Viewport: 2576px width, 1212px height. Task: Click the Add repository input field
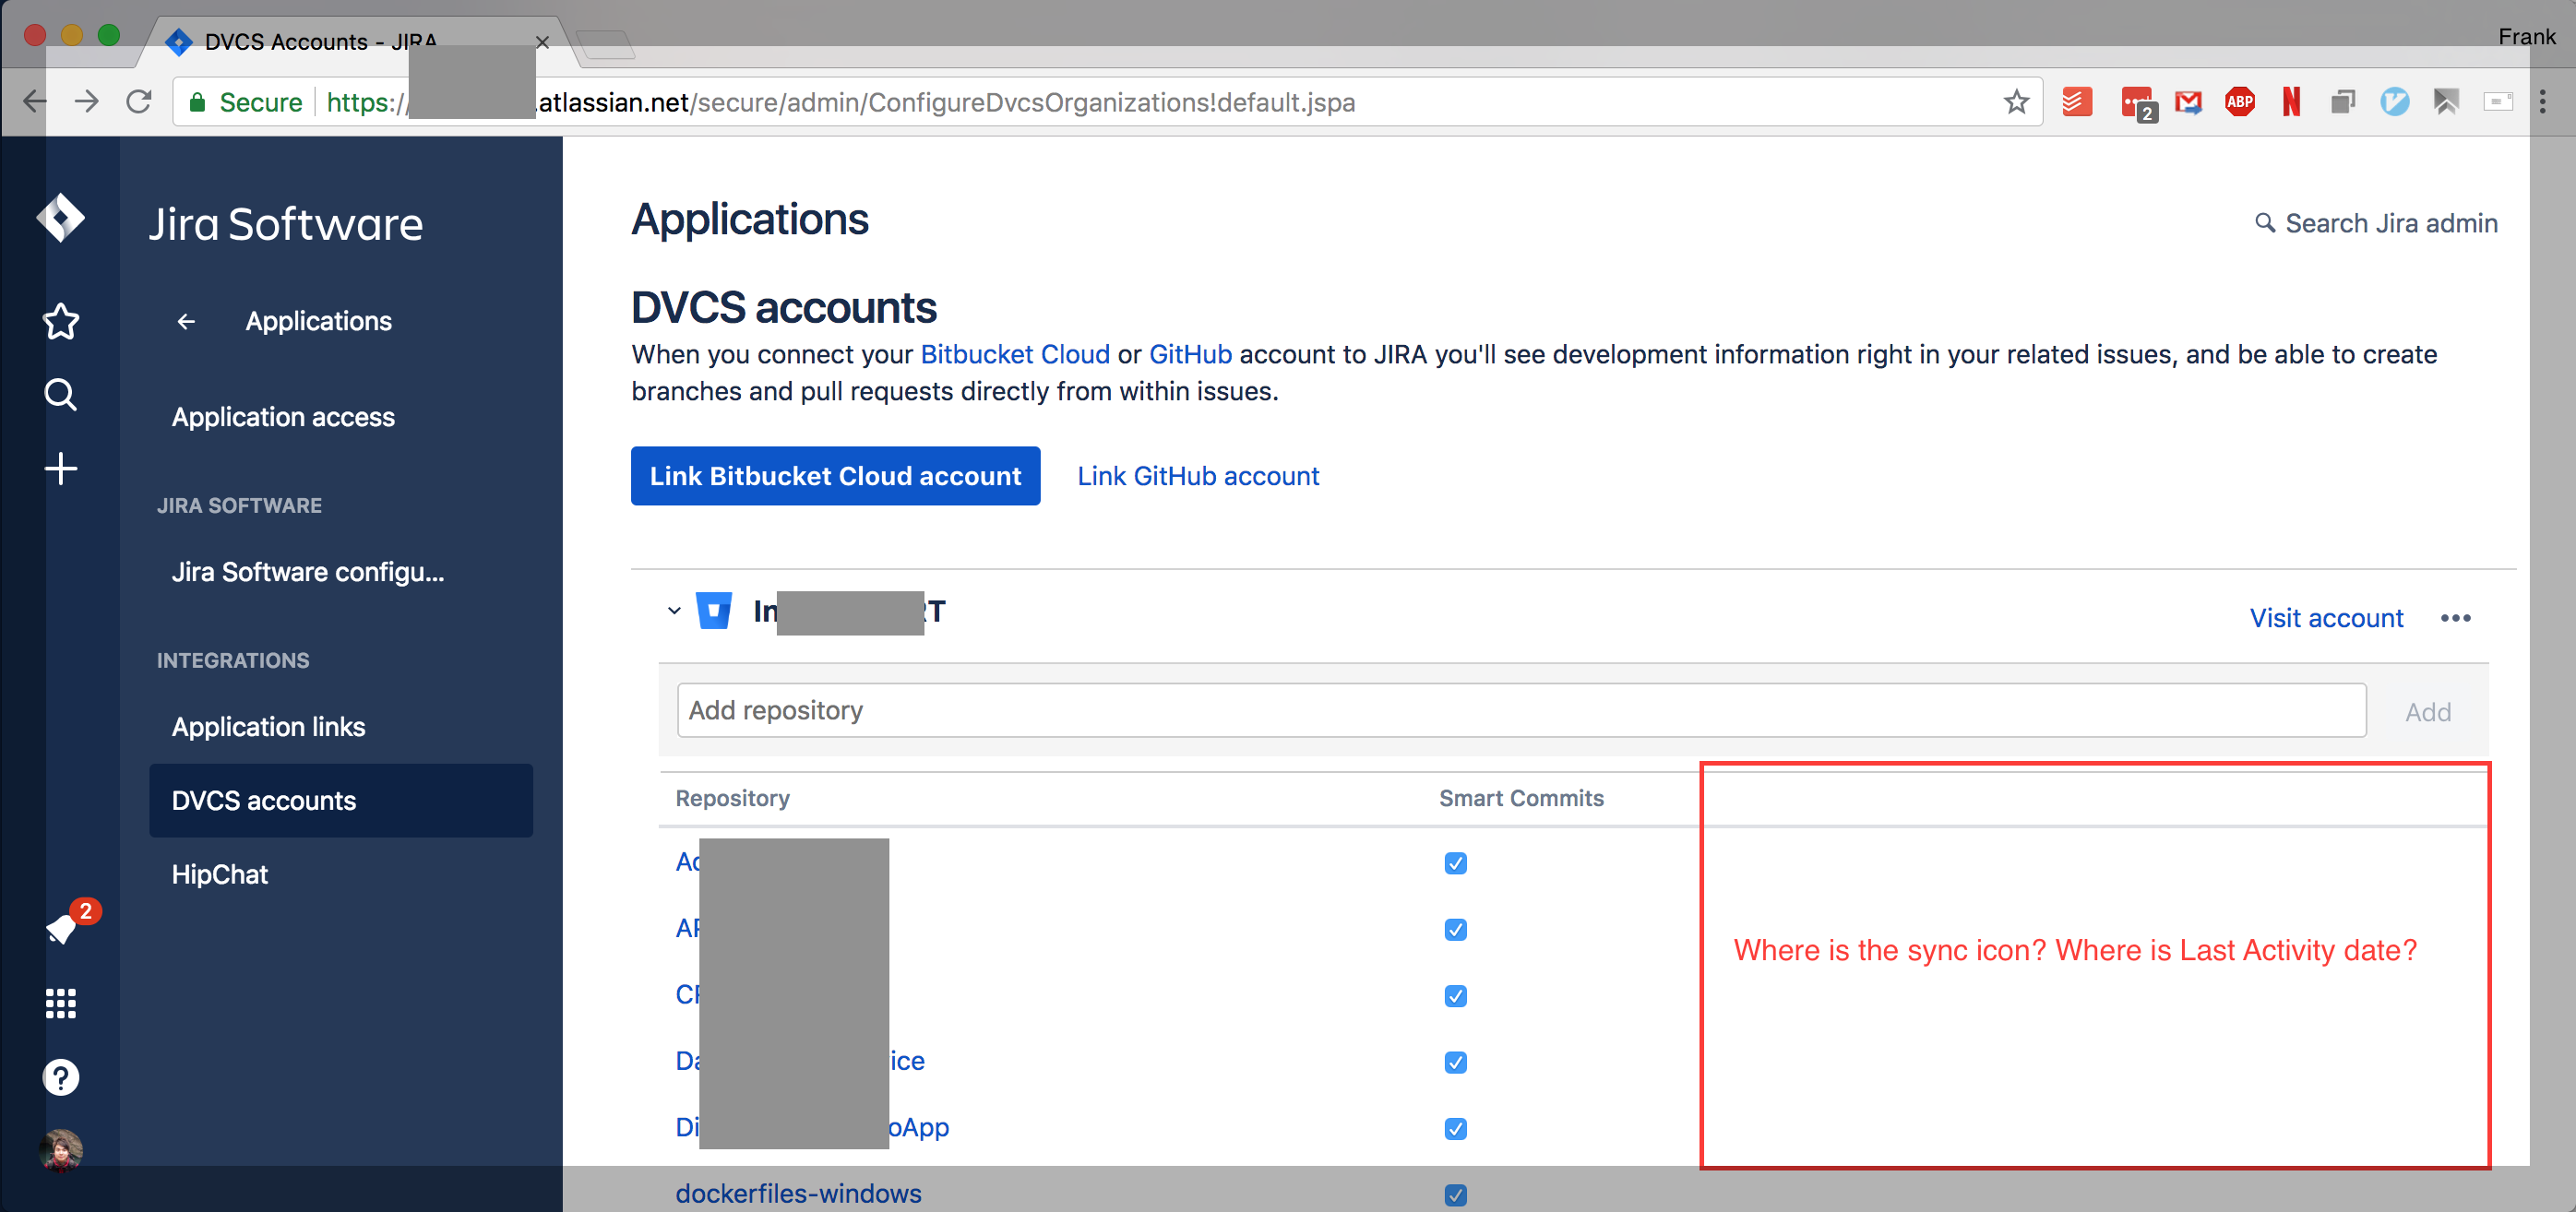1520,710
